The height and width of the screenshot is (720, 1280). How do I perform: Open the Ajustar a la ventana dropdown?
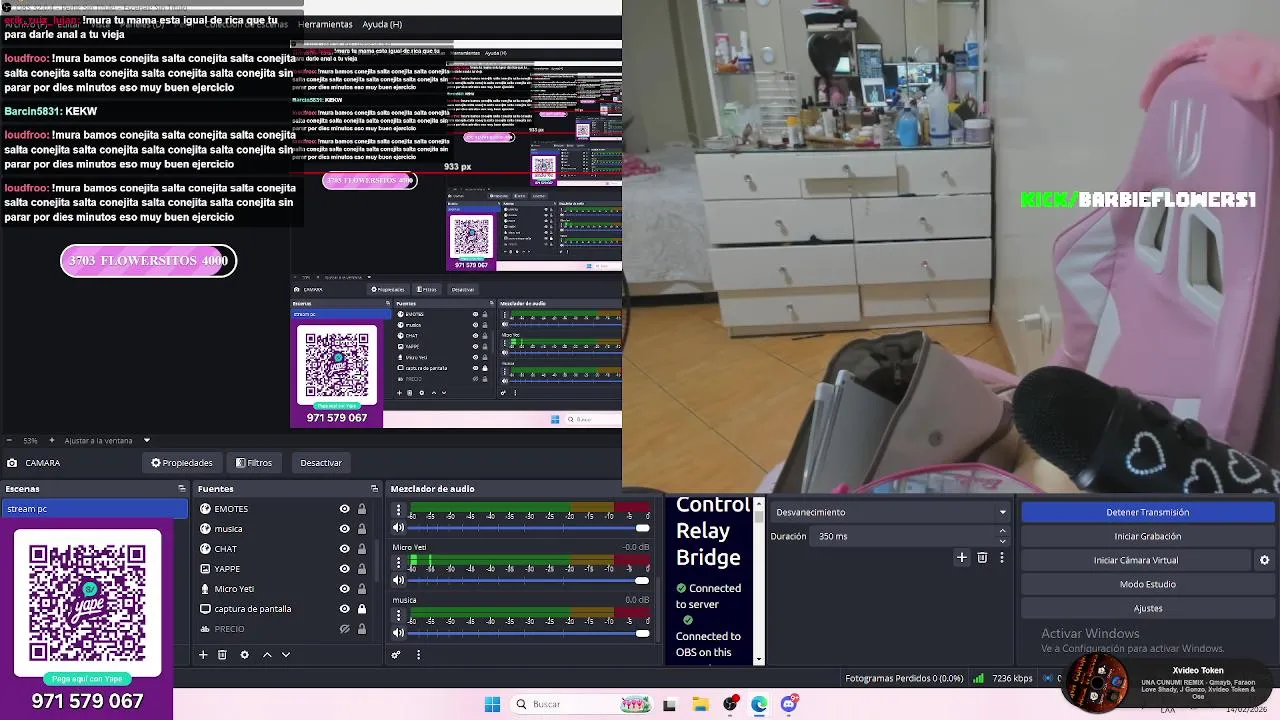click(146, 440)
